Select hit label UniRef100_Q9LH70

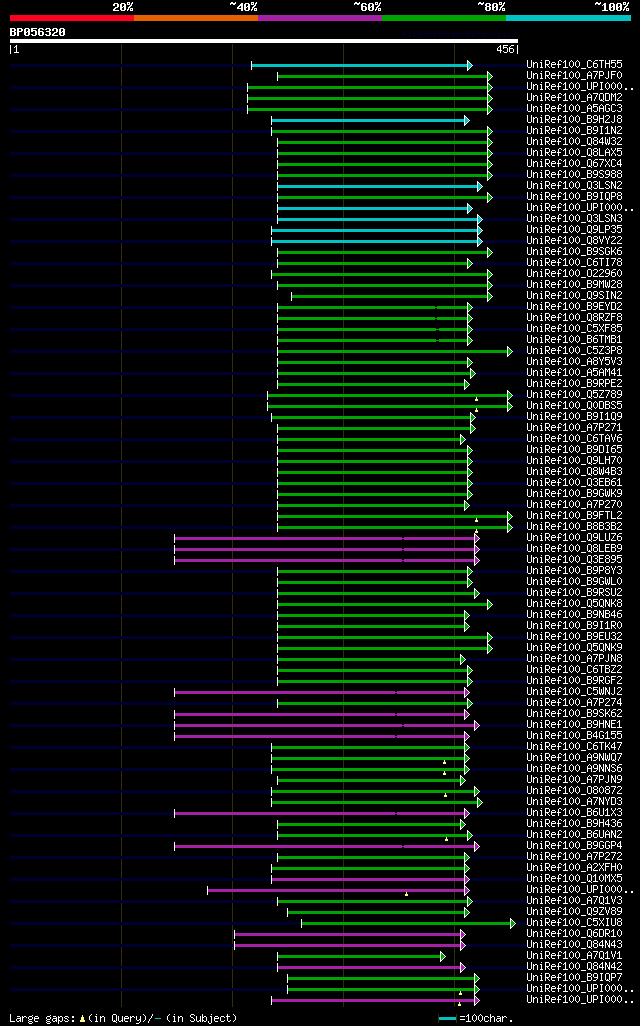coord(575,461)
